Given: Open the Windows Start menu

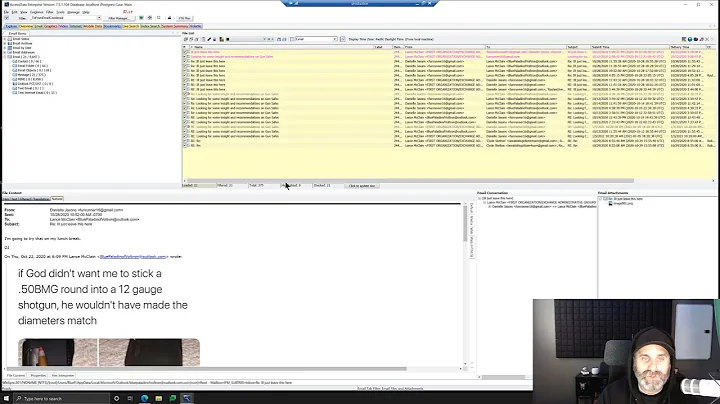Looking at the screenshot, I should [x=6, y=398].
